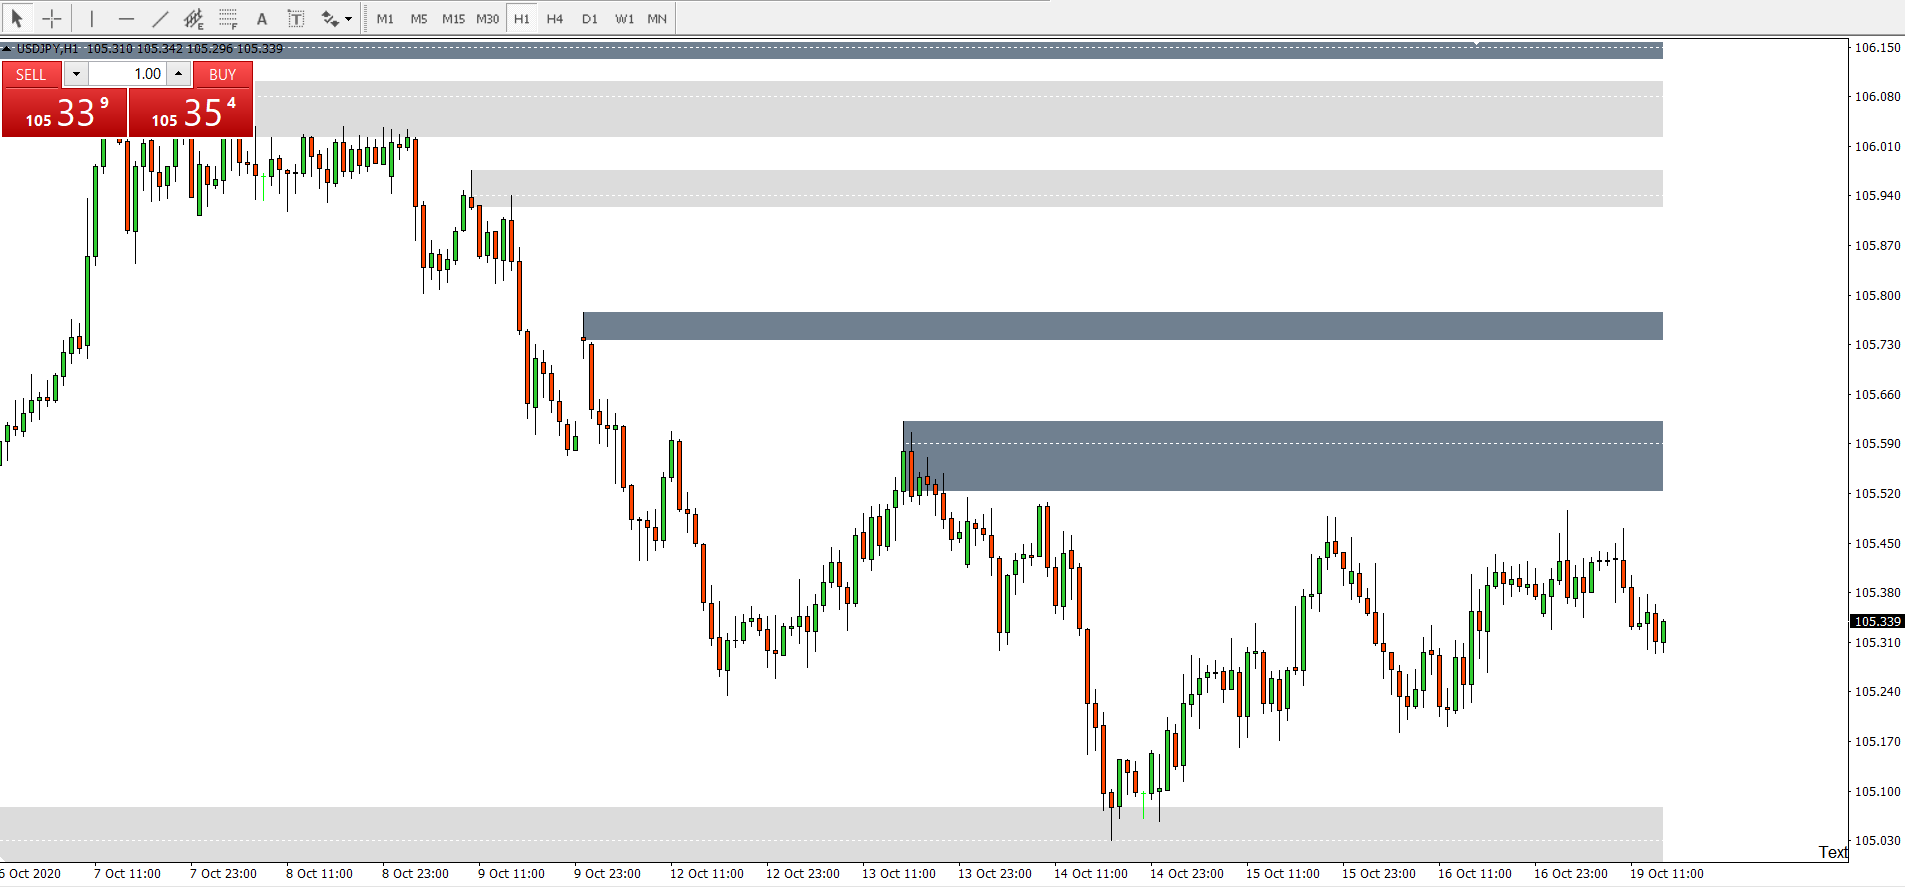Click the BUY button

click(222, 75)
